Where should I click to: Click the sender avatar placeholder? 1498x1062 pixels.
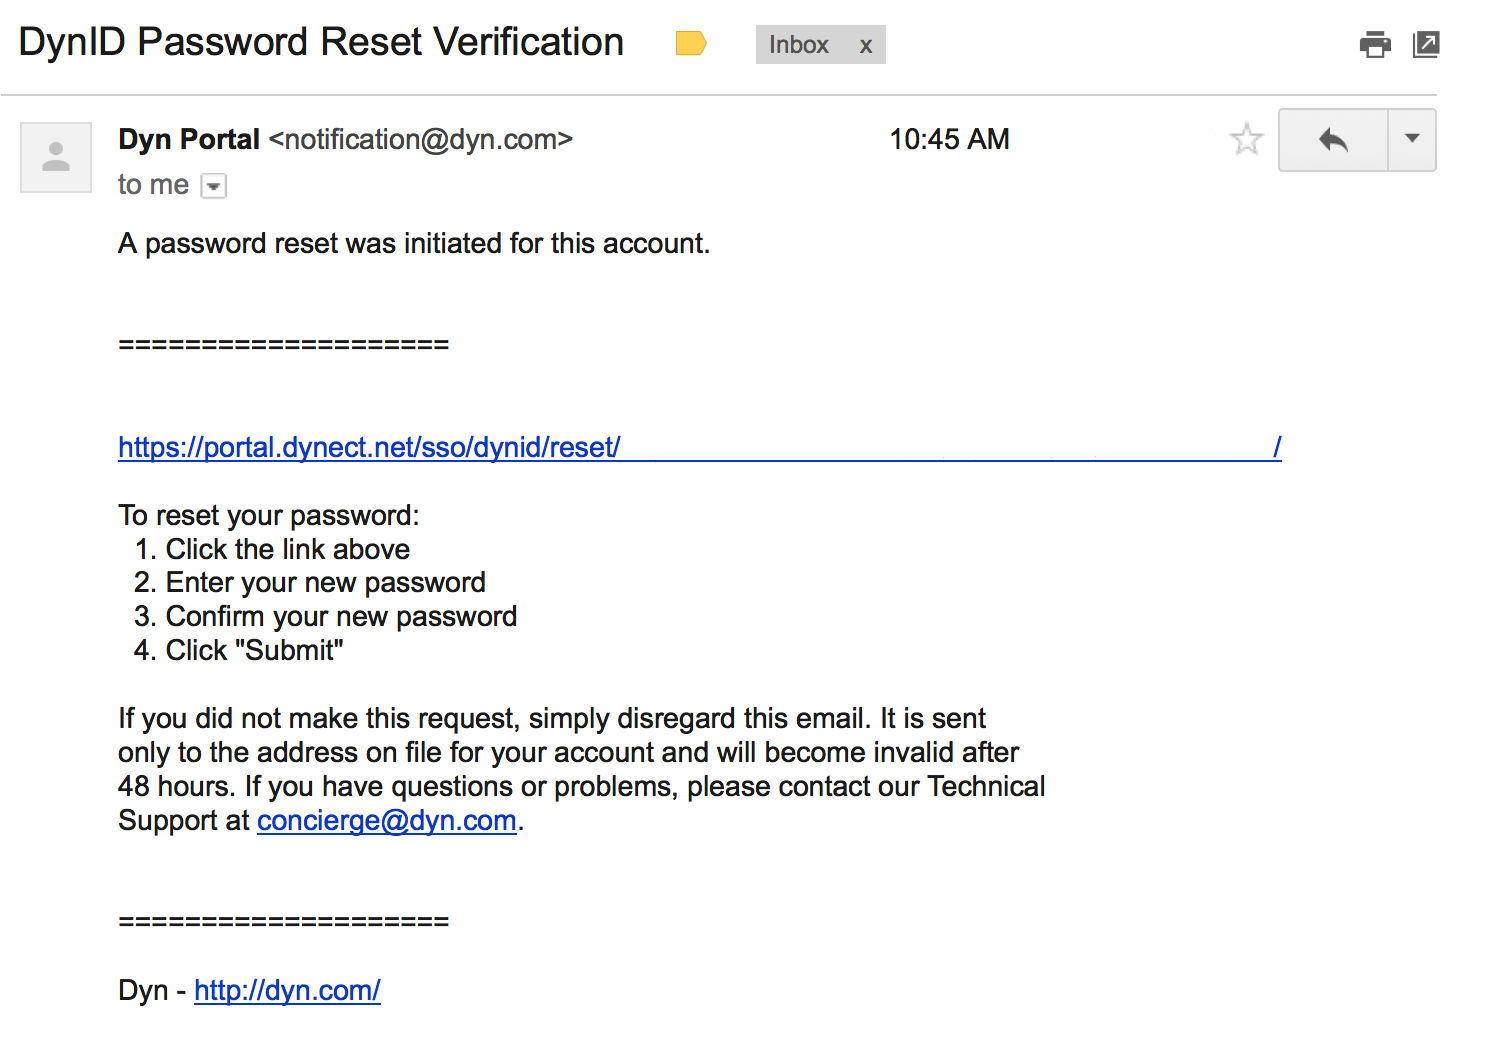point(56,157)
